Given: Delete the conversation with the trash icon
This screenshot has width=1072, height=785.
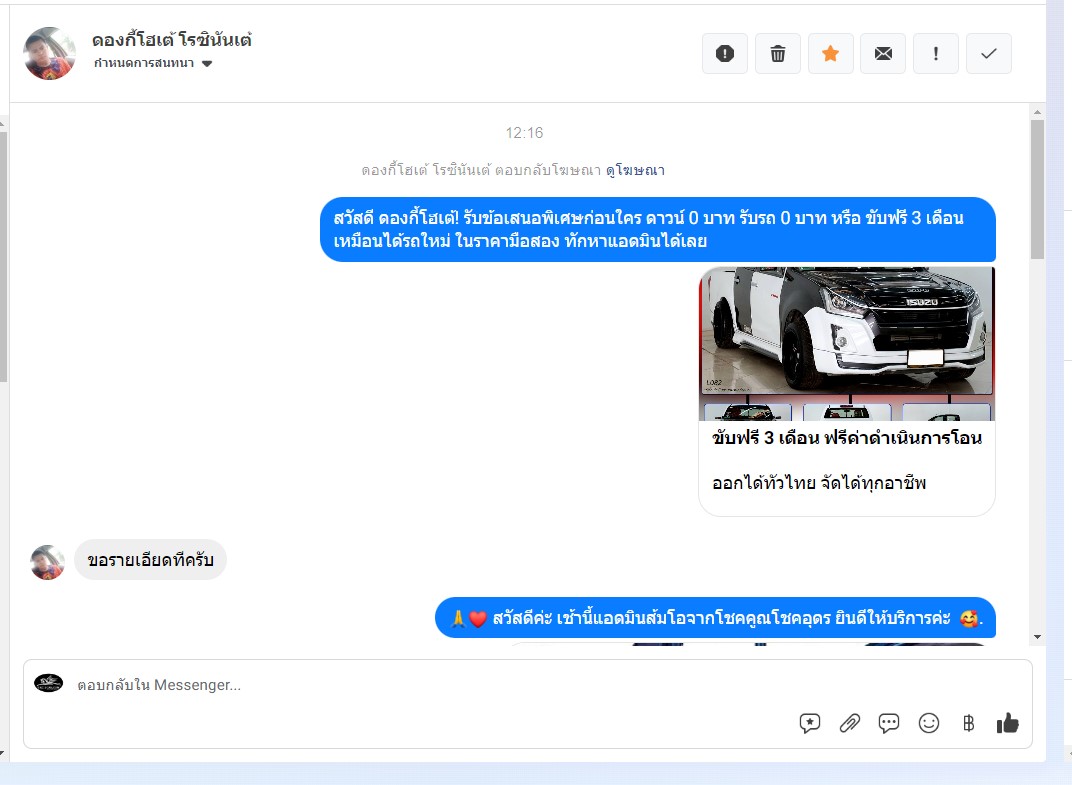Looking at the screenshot, I should point(777,53).
